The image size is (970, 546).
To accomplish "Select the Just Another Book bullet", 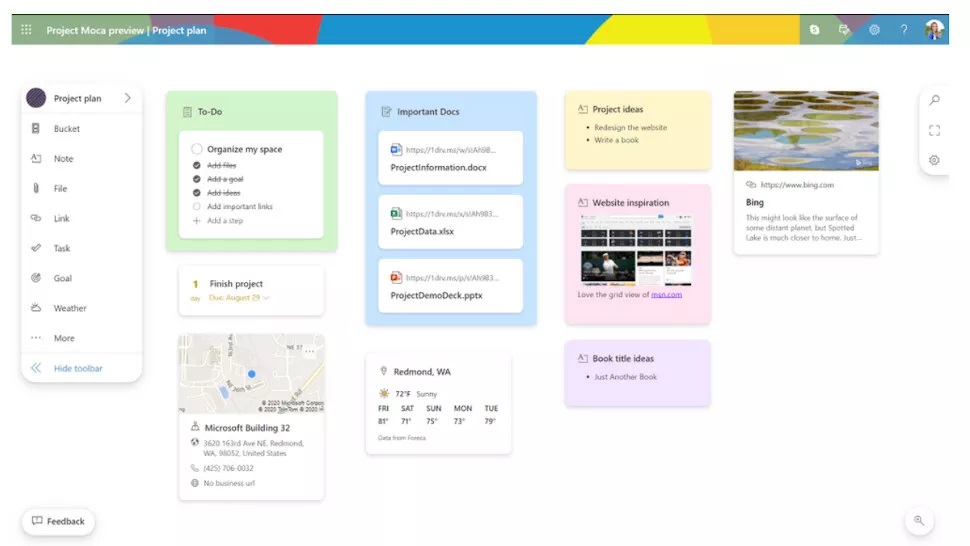I will click(x=625, y=377).
